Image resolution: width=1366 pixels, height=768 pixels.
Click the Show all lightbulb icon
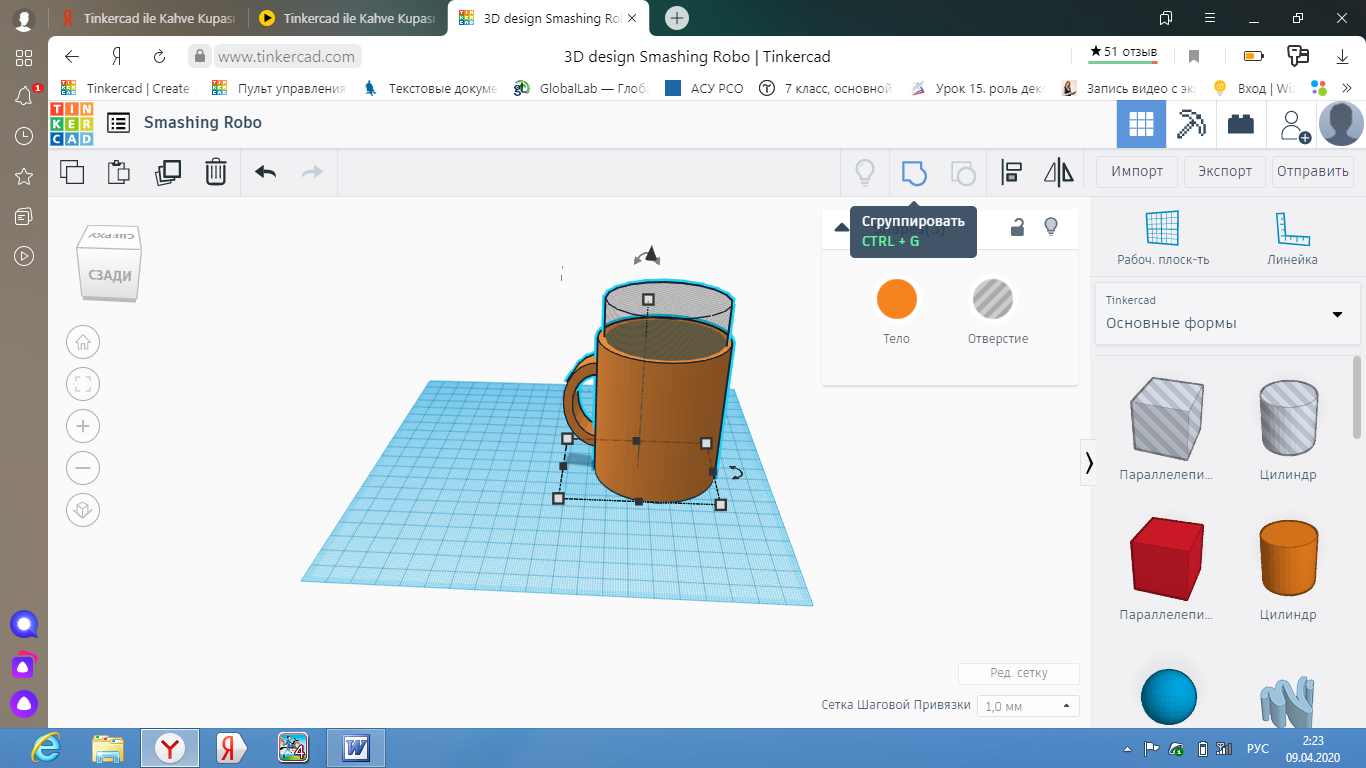coord(865,173)
